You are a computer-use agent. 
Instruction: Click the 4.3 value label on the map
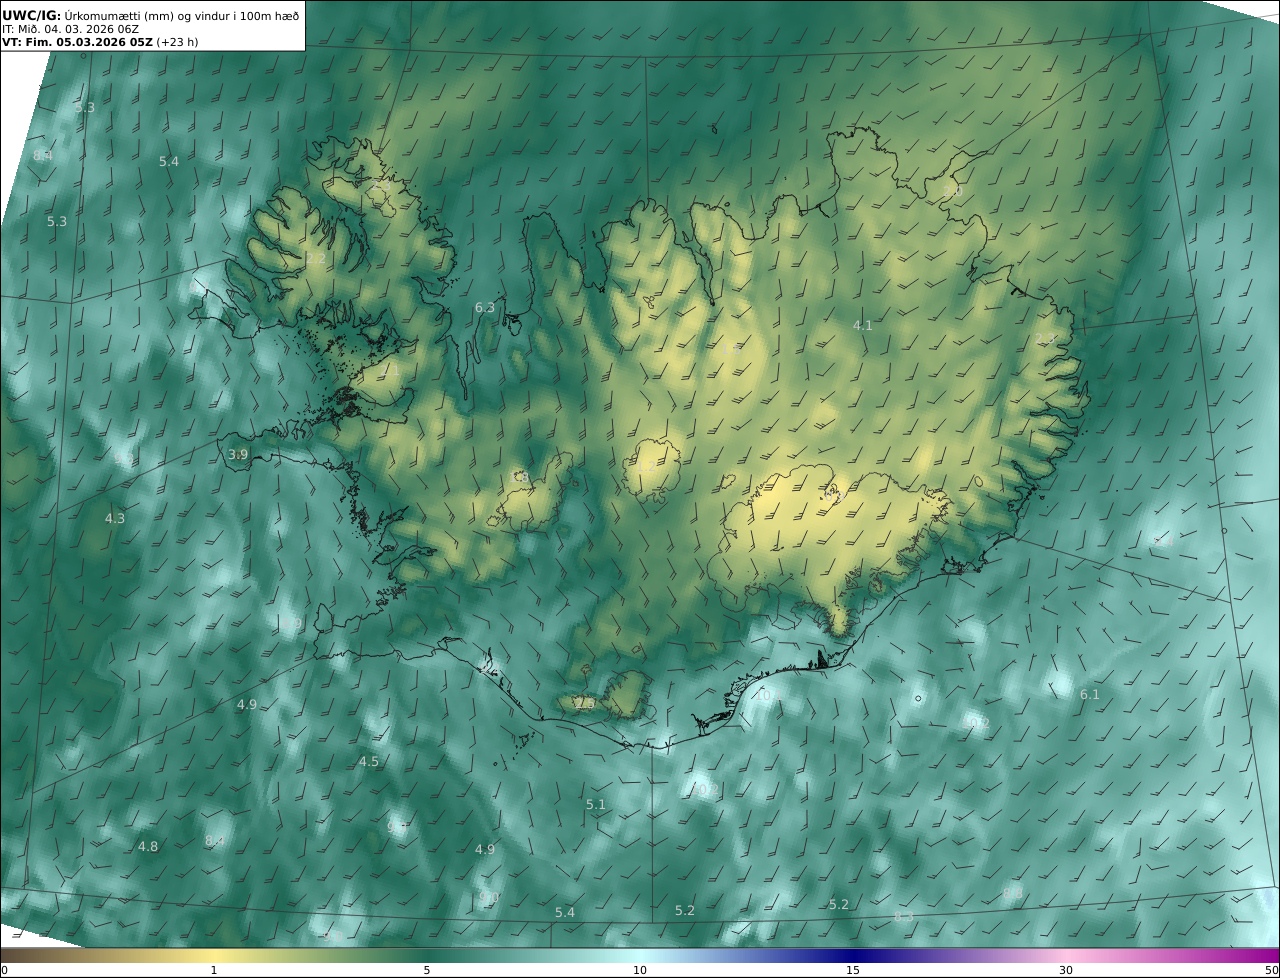(x=115, y=518)
